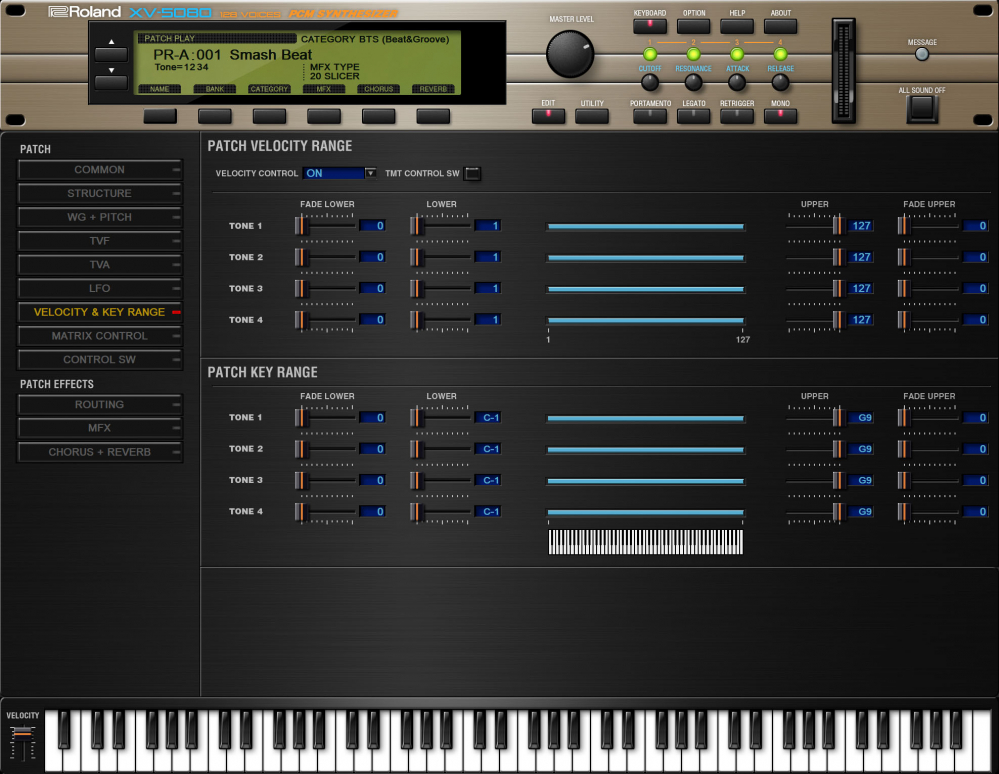This screenshot has width=999, height=774.
Task: Click the button under MFX display label
Action: (x=324, y=116)
